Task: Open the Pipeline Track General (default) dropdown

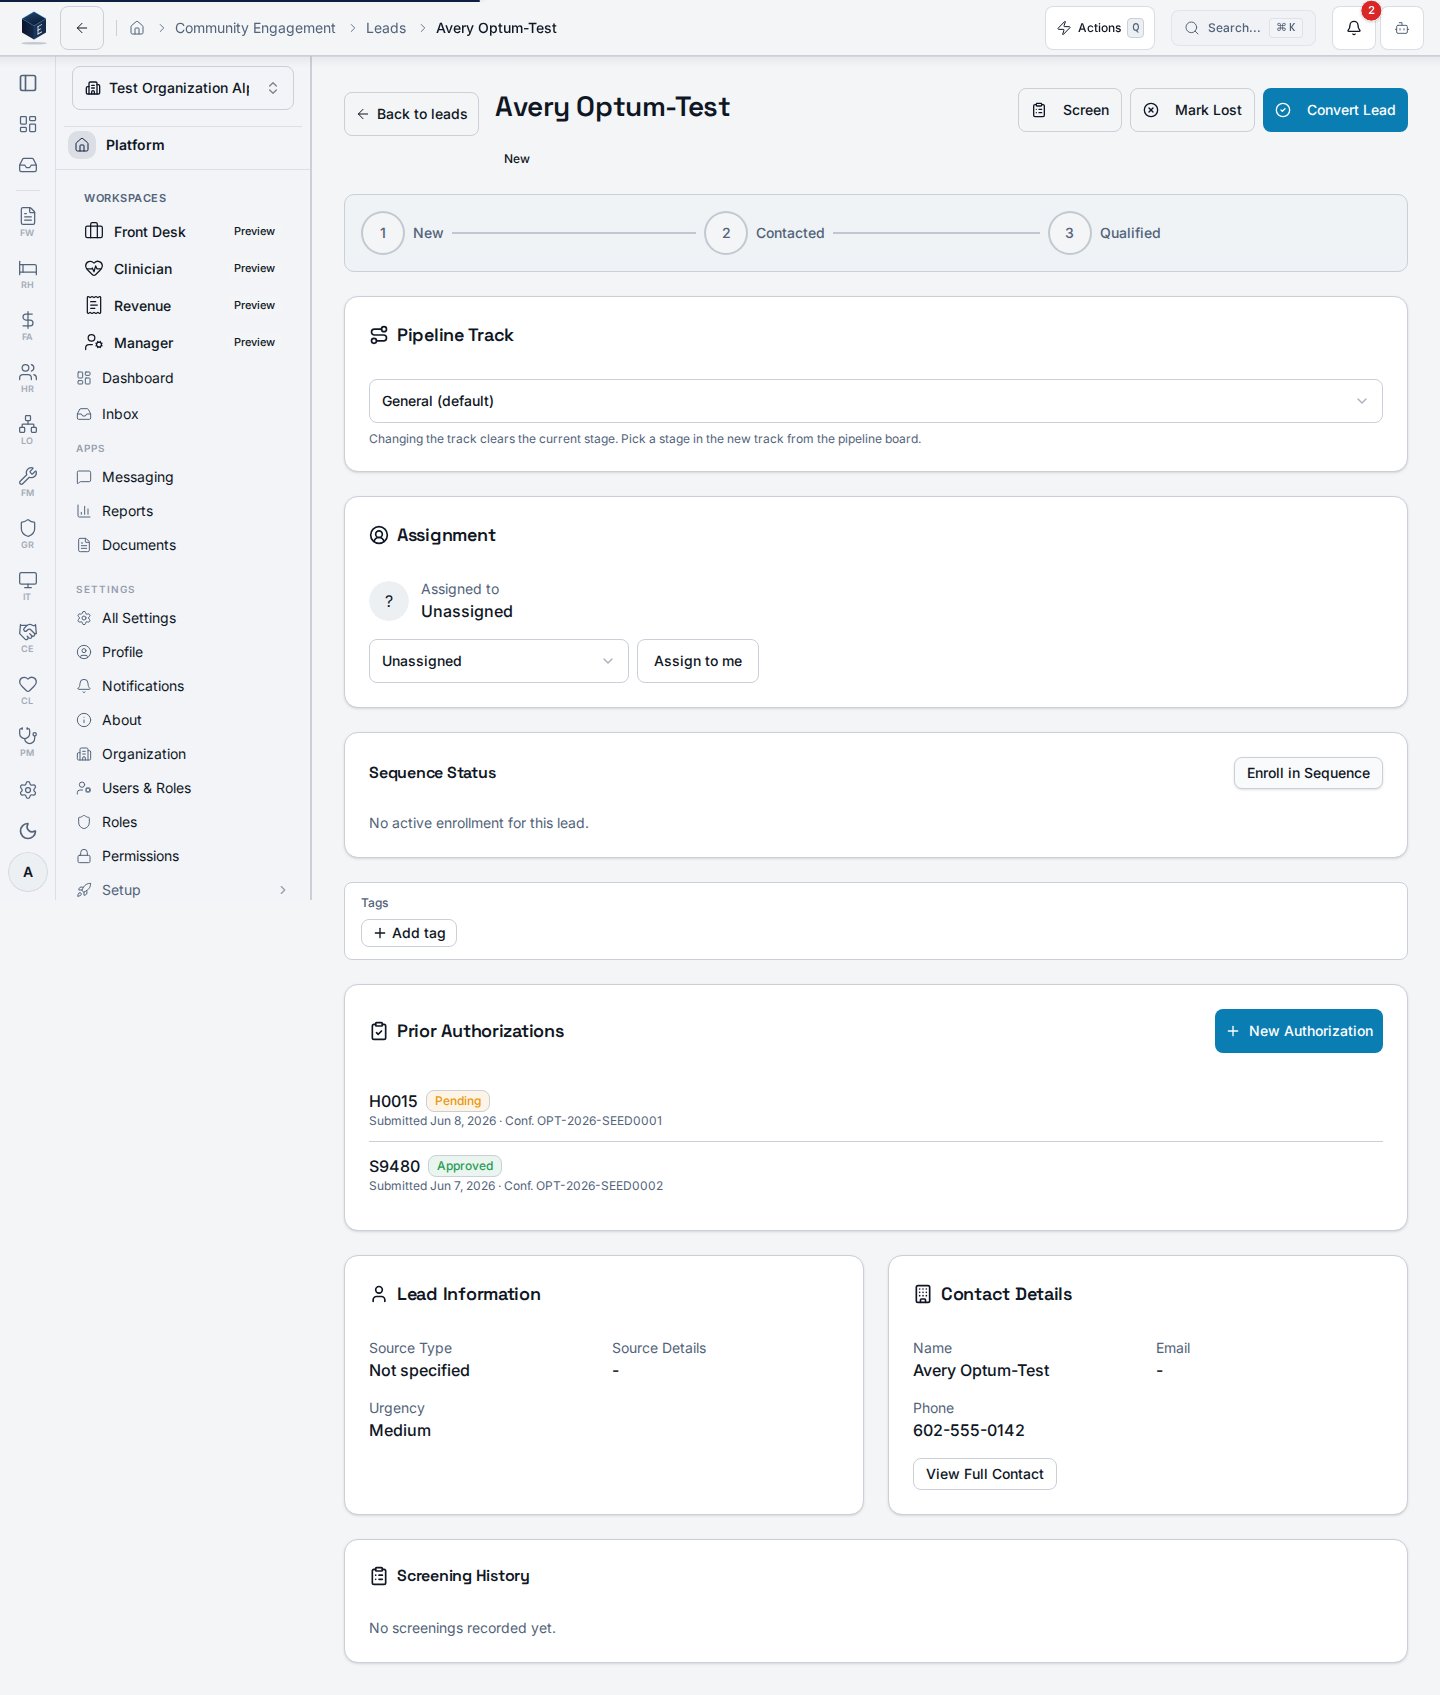Action: click(x=876, y=401)
